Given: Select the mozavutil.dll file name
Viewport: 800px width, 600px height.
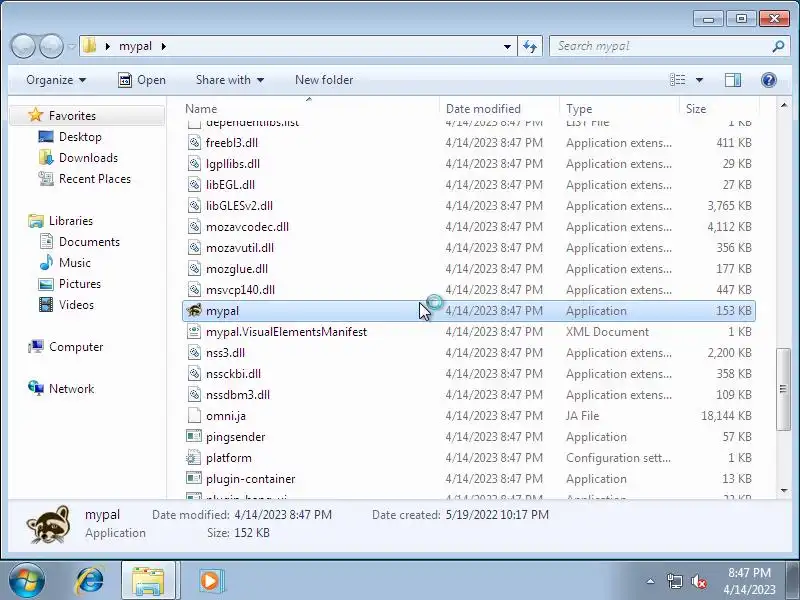Looking at the screenshot, I should 240,247.
